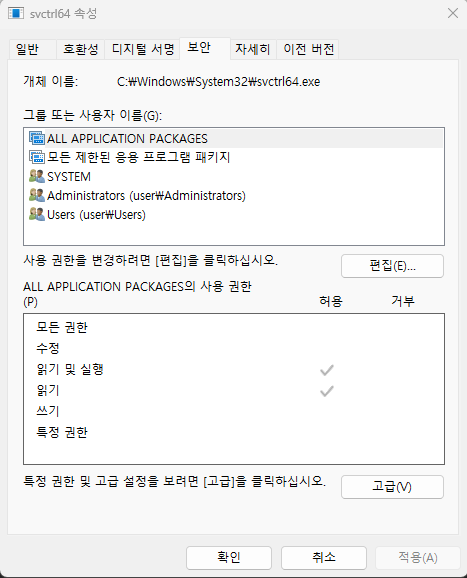Image resolution: width=467 pixels, height=578 pixels.
Task: Open the 자세히 tab
Action: coord(253,49)
